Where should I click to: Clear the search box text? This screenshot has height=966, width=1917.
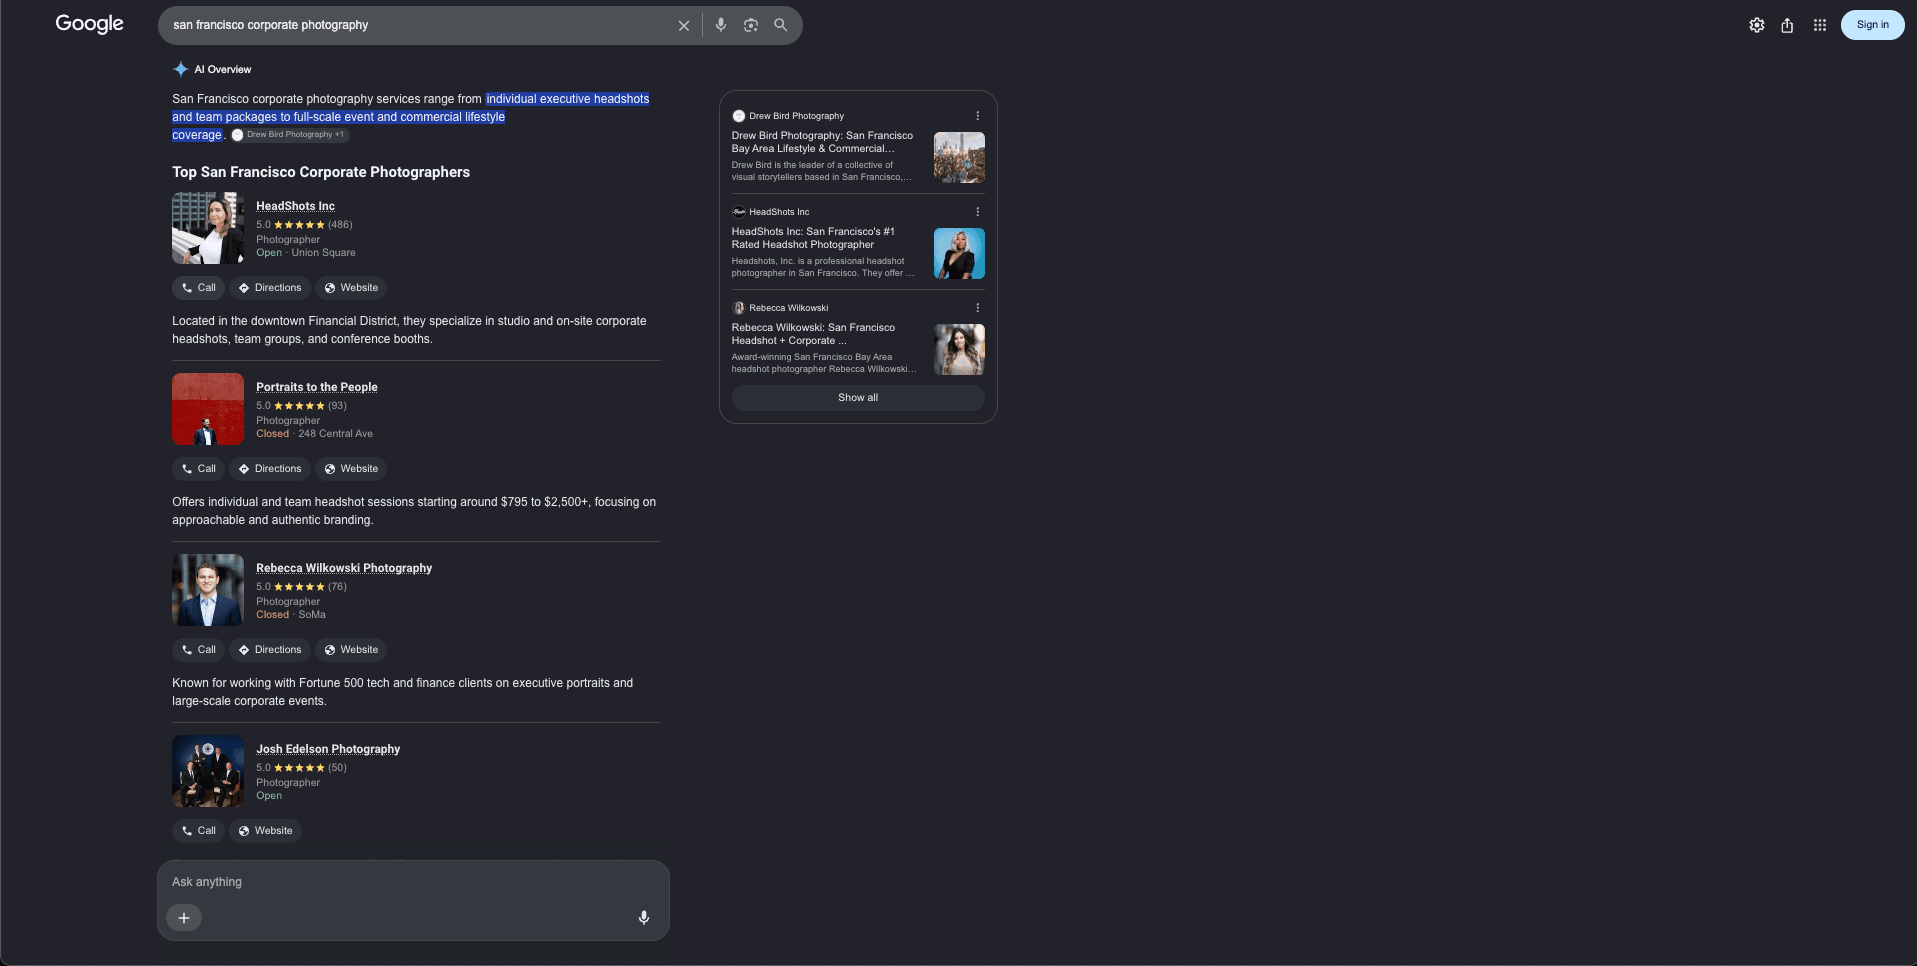tap(684, 25)
